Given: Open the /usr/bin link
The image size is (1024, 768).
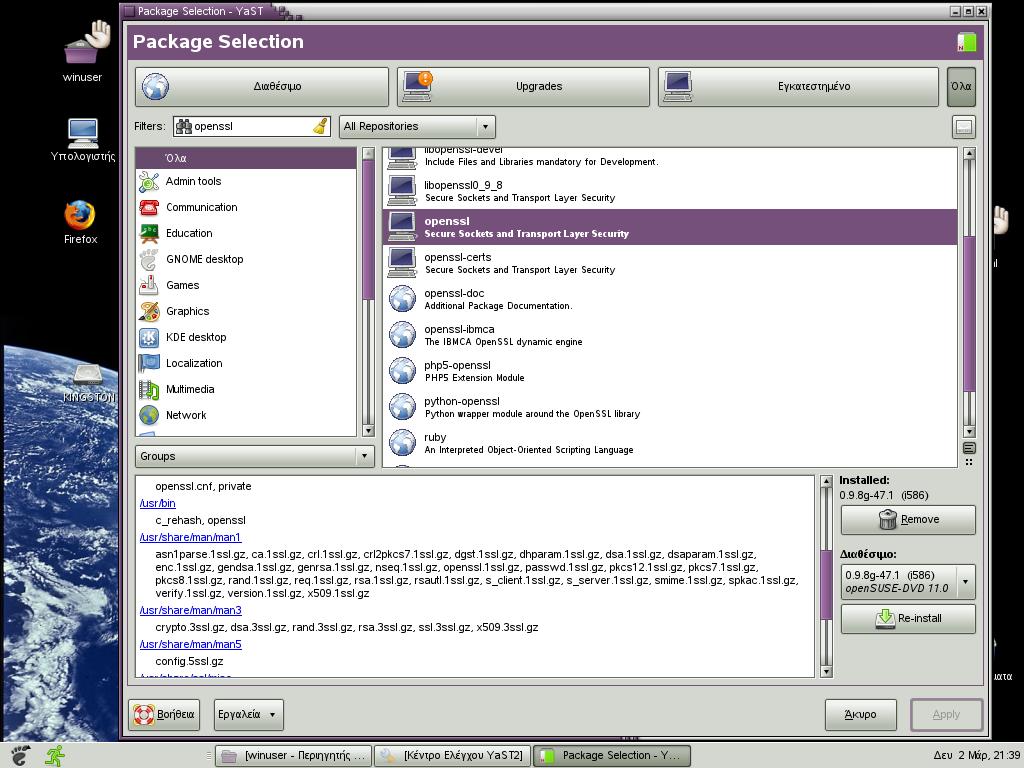Looking at the screenshot, I should coord(157,504).
